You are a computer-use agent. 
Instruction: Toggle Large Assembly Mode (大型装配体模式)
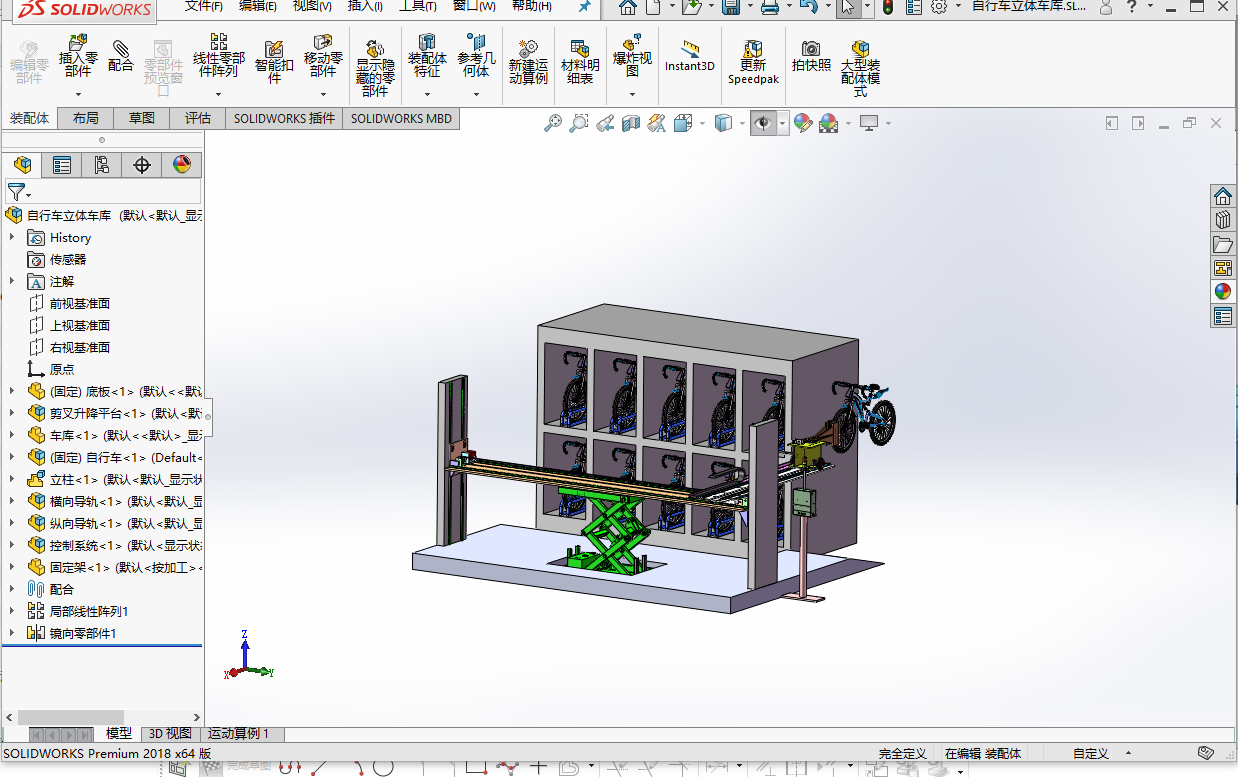click(860, 68)
